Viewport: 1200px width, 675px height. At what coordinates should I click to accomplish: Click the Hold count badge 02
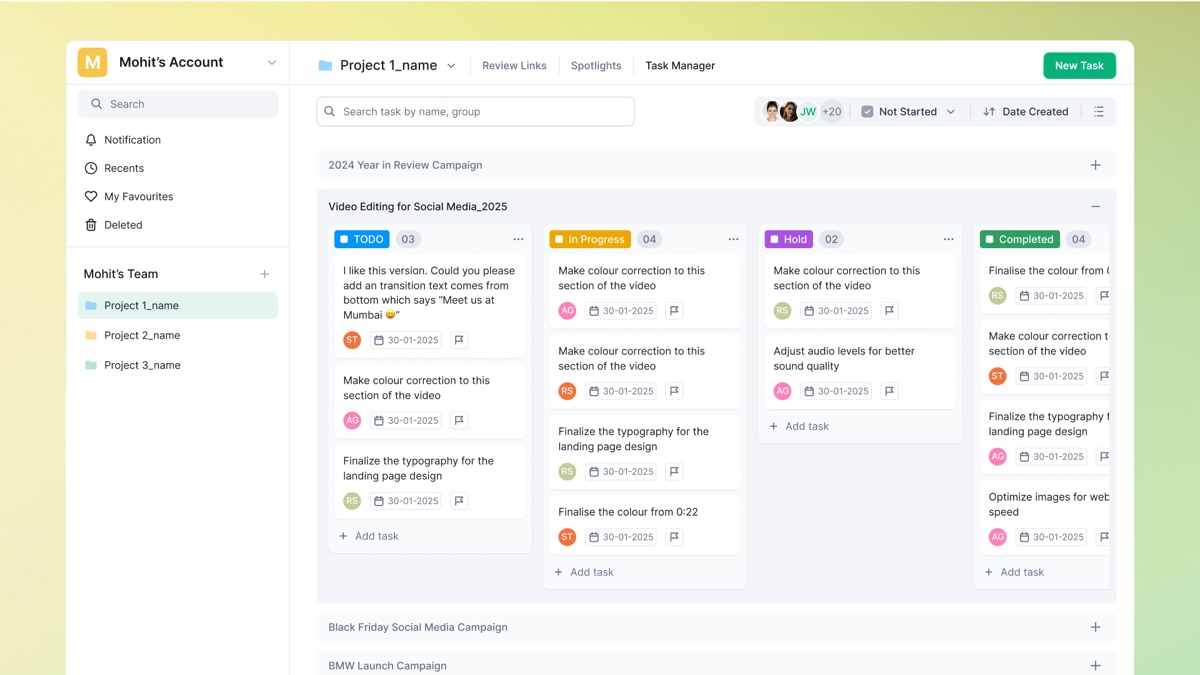click(831, 239)
